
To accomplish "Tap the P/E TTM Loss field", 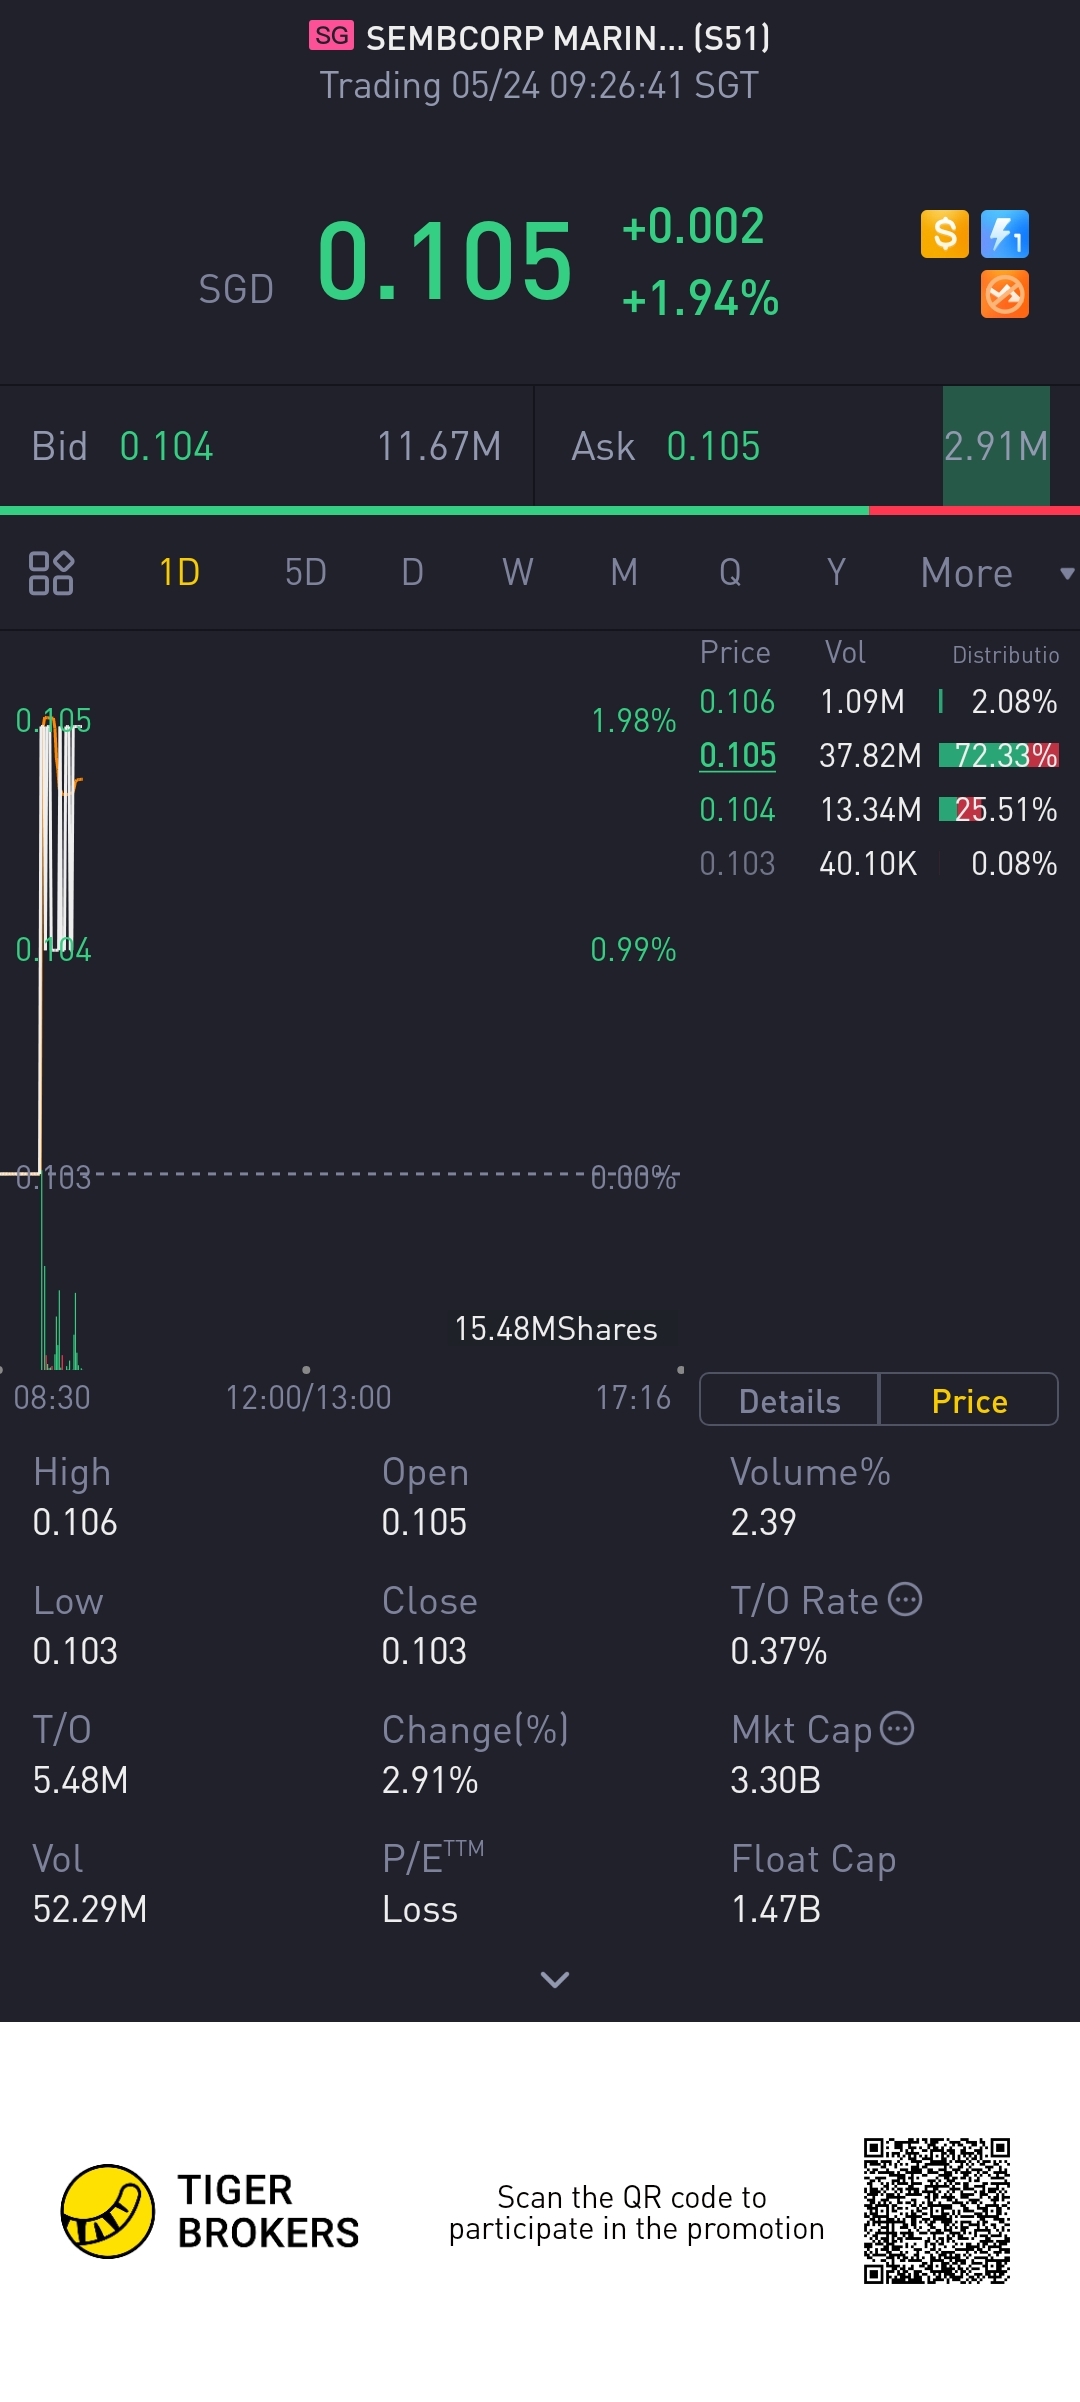I will [433, 1884].
